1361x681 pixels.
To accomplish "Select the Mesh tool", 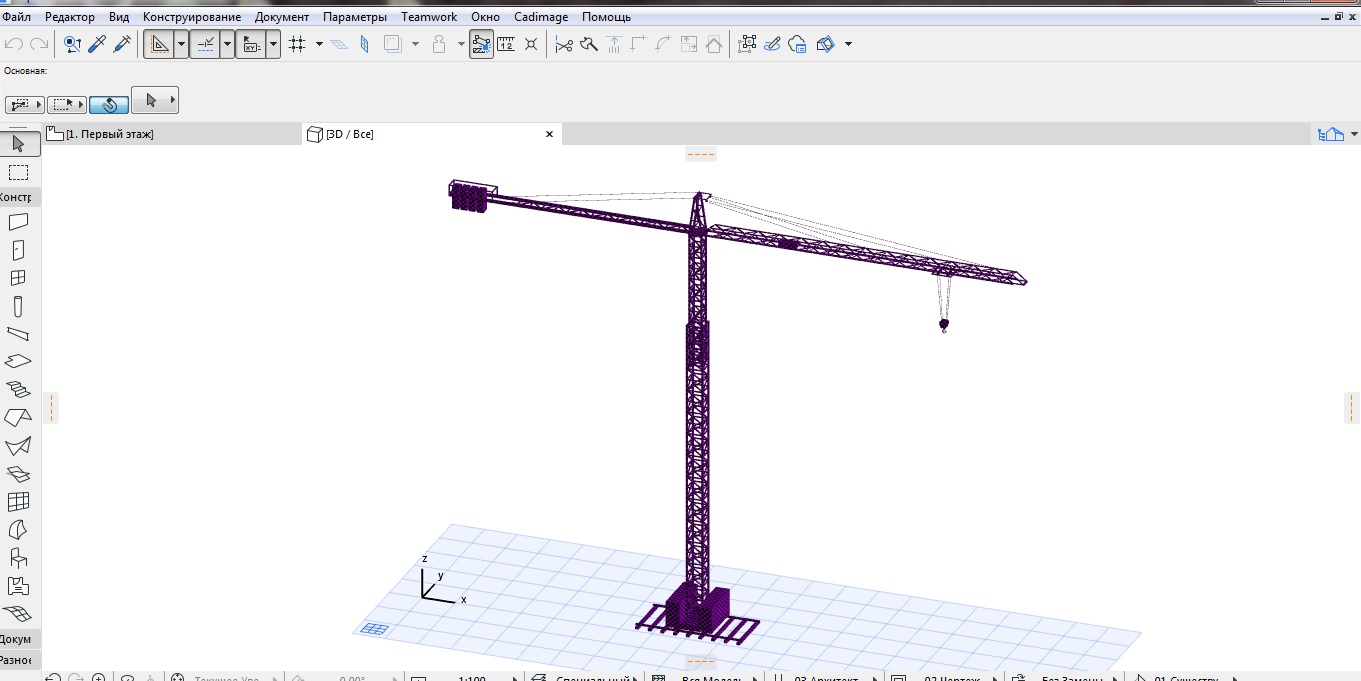I will (18, 614).
